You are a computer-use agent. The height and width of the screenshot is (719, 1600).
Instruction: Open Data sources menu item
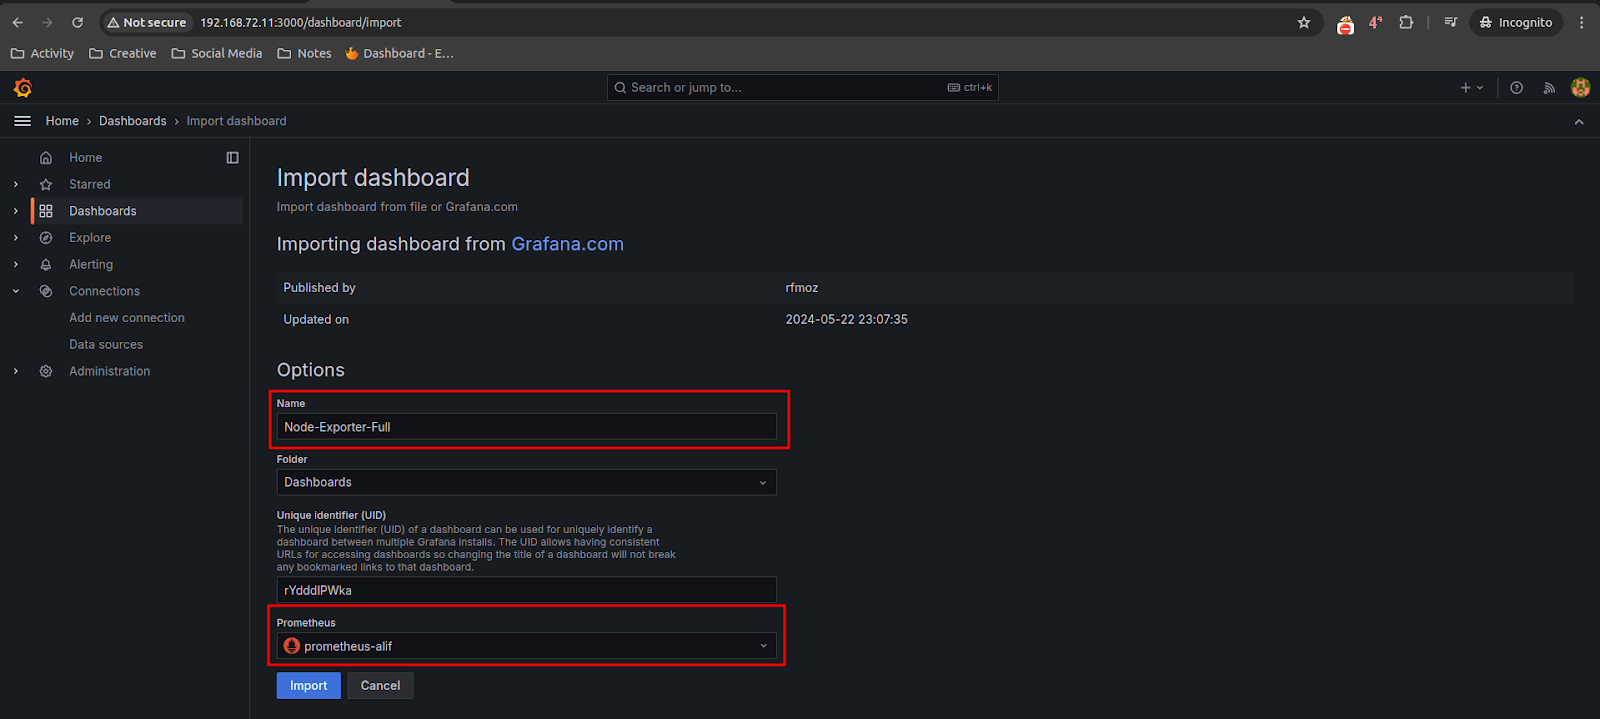point(106,345)
